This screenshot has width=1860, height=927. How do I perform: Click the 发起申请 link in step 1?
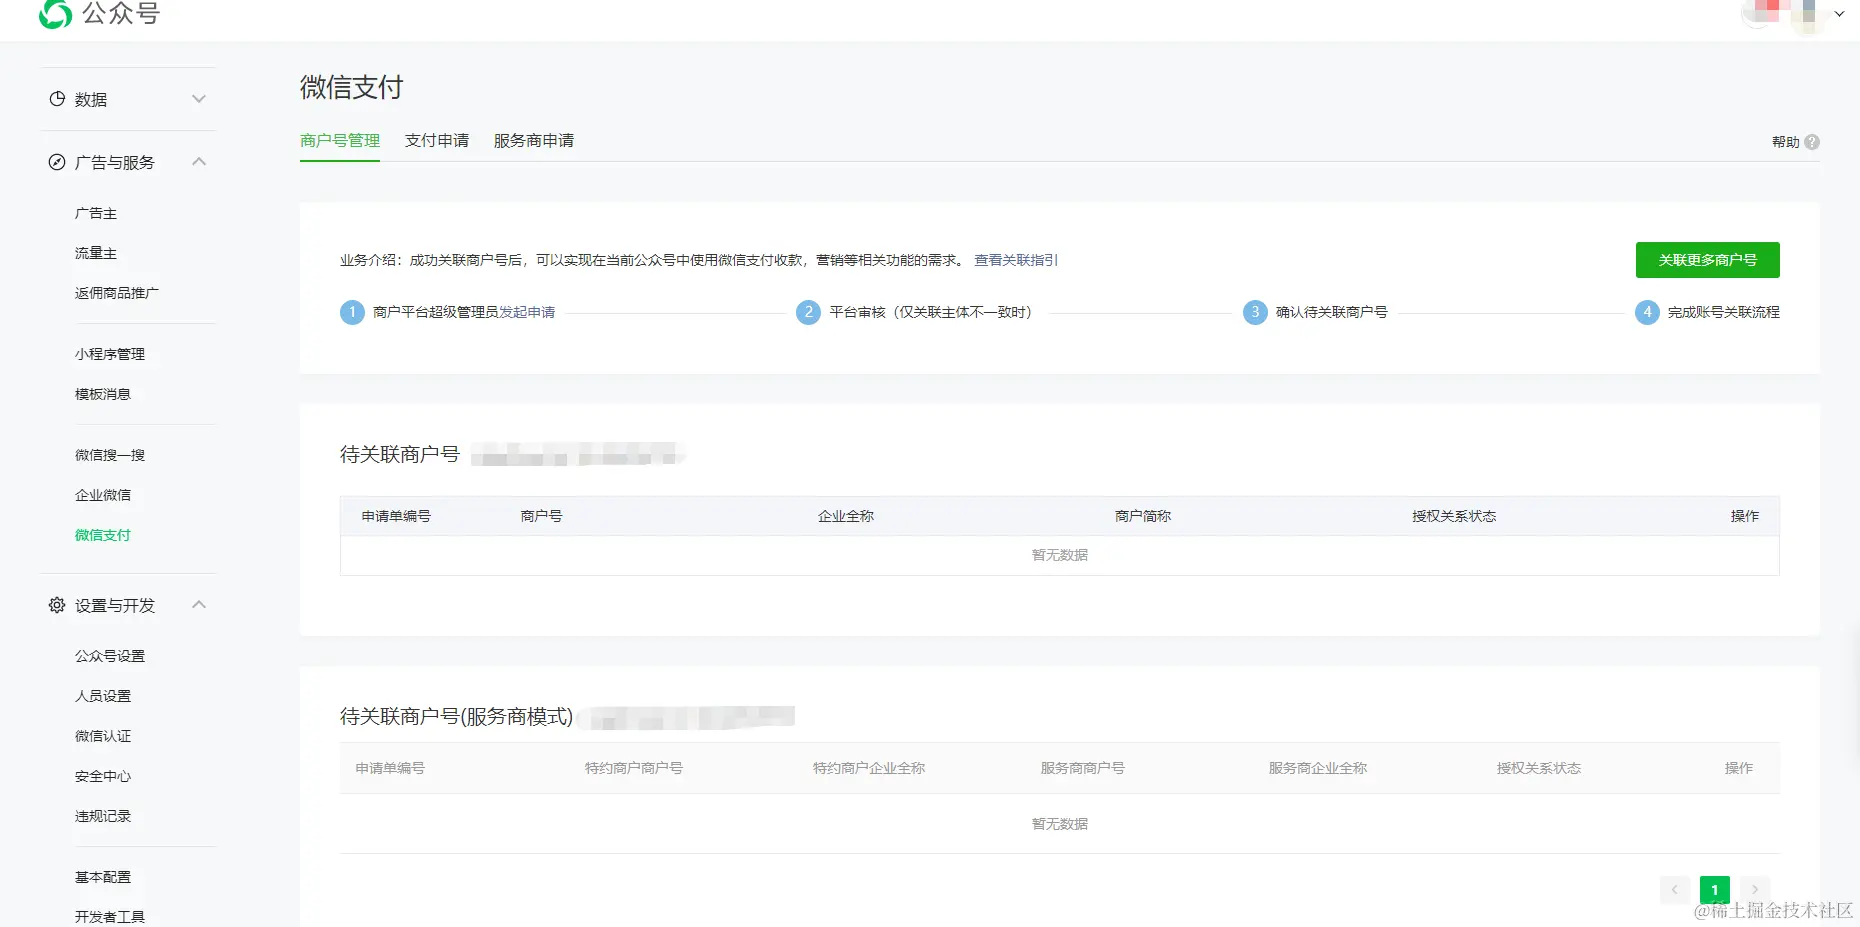527,312
